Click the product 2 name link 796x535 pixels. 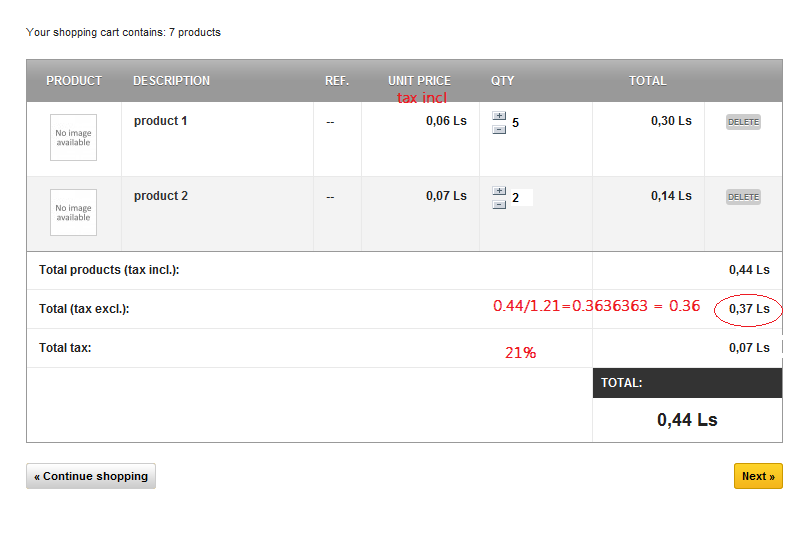point(160,196)
